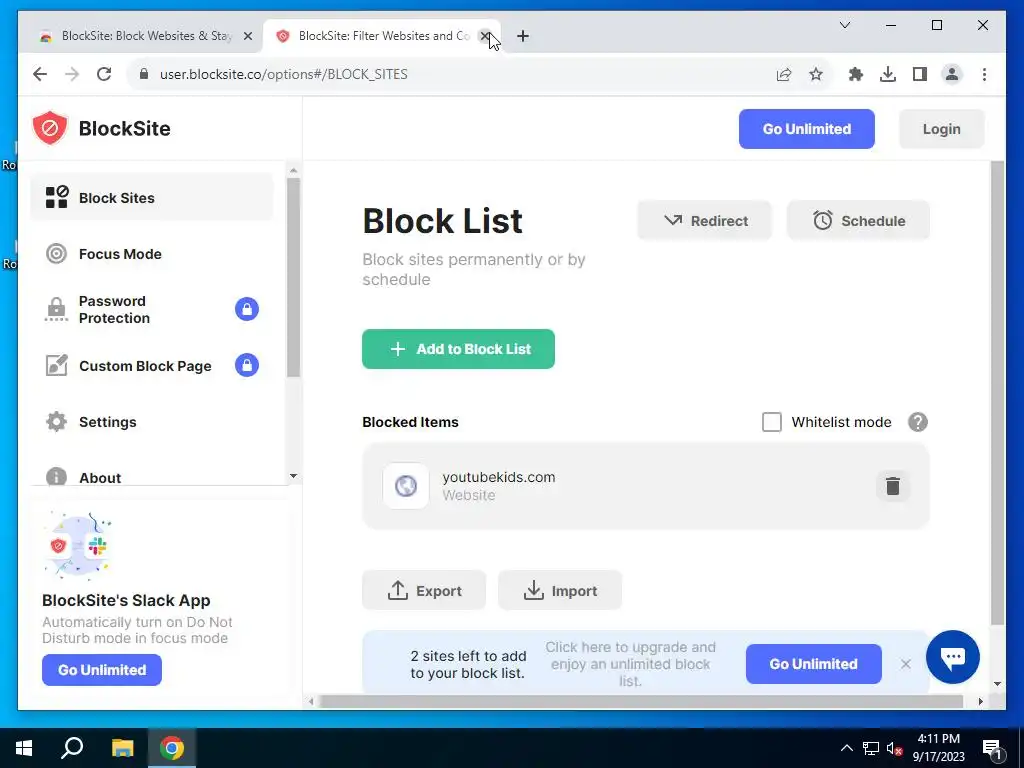Viewport: 1024px width, 768px height.
Task: Click the sidebar scroll-down arrow
Action: click(x=293, y=476)
